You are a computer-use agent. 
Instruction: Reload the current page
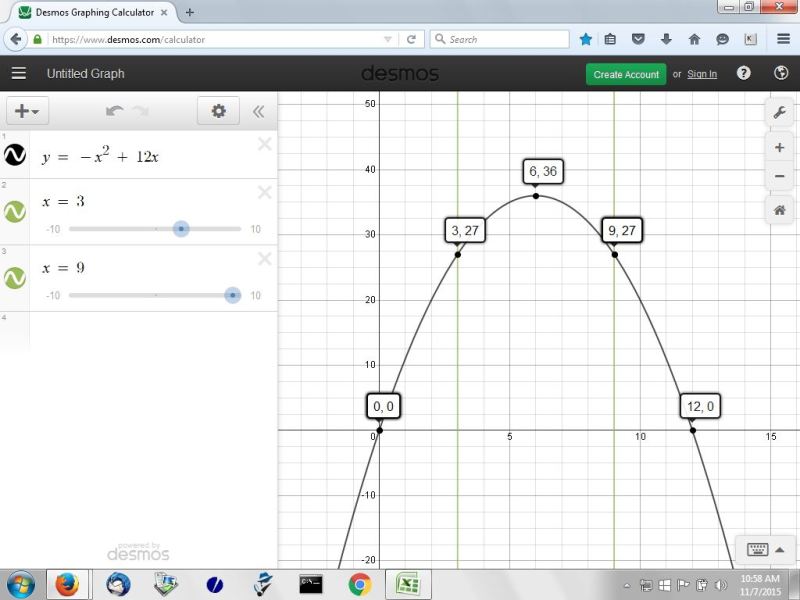click(411, 39)
